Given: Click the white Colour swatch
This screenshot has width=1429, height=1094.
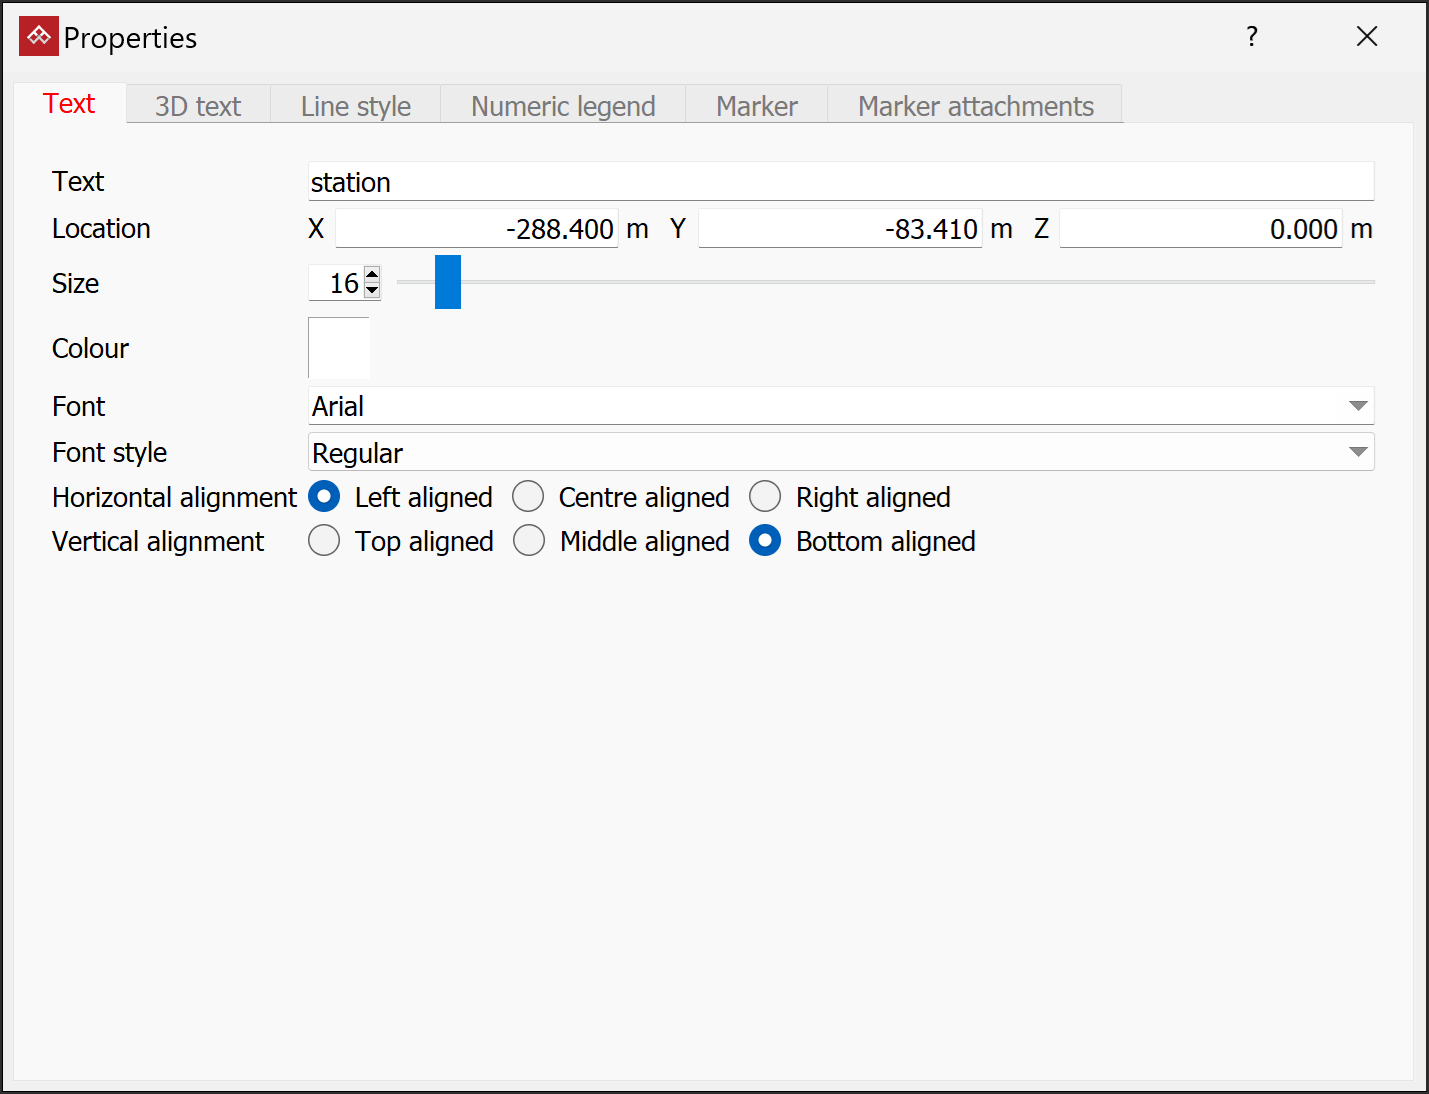Looking at the screenshot, I should 339,348.
